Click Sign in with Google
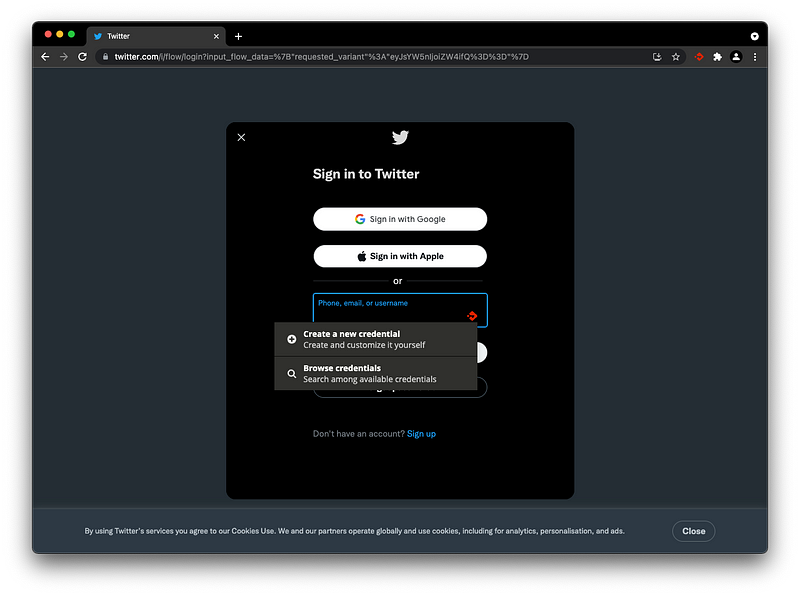 coord(400,219)
